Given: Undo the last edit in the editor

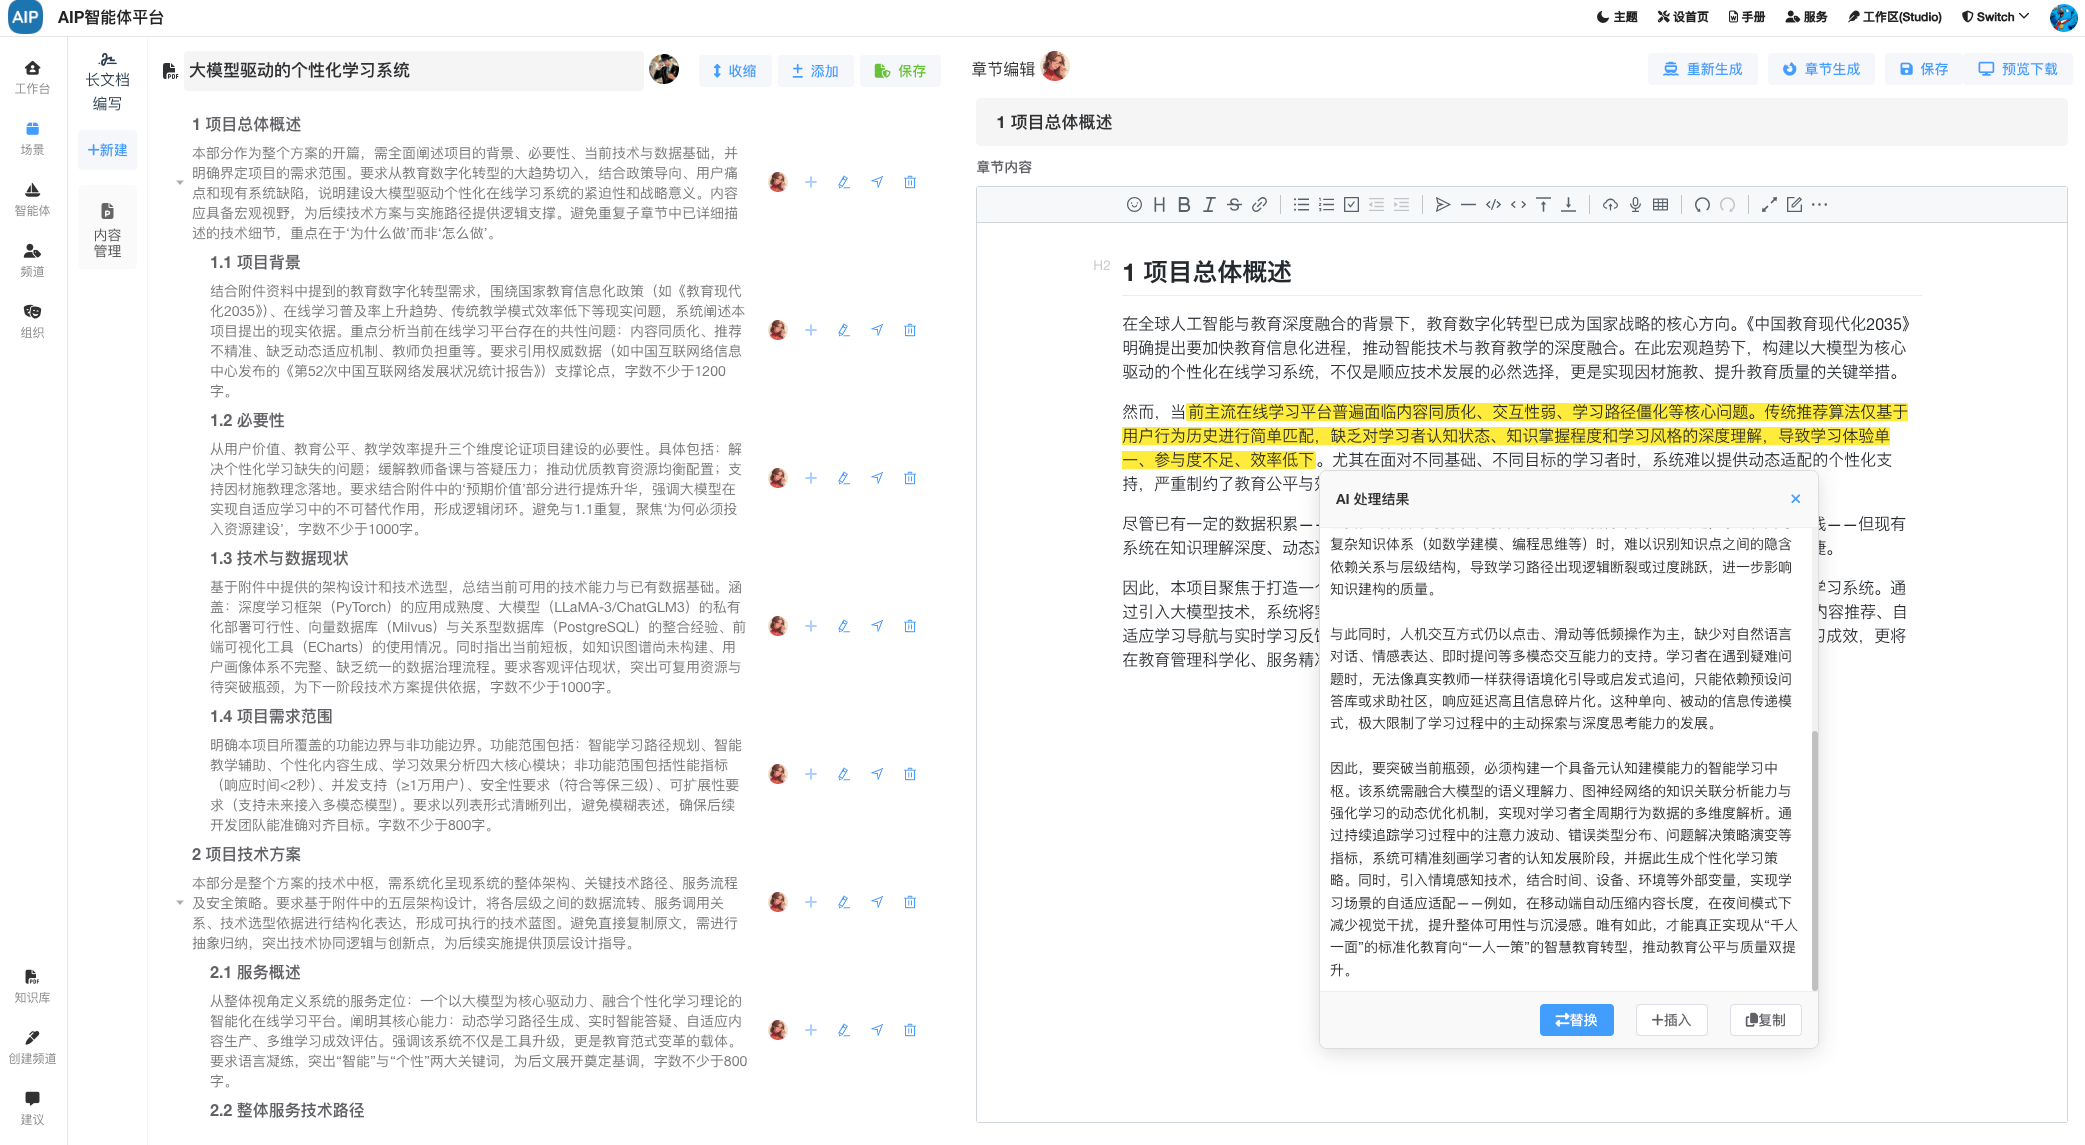Looking at the screenshot, I should click(x=1702, y=205).
